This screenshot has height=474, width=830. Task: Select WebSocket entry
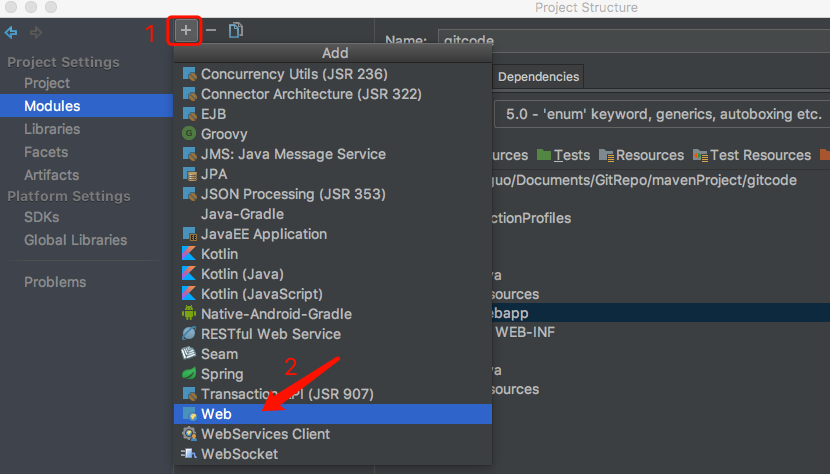coord(333,454)
